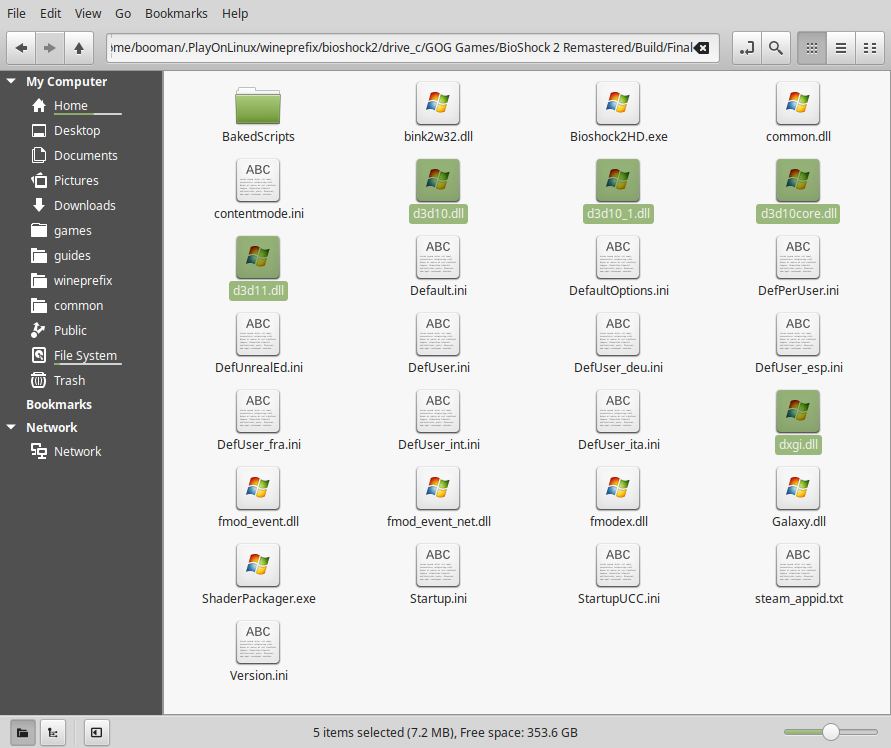The image size is (891, 748).
Task: Go up to the parent folder
Action: [79, 48]
